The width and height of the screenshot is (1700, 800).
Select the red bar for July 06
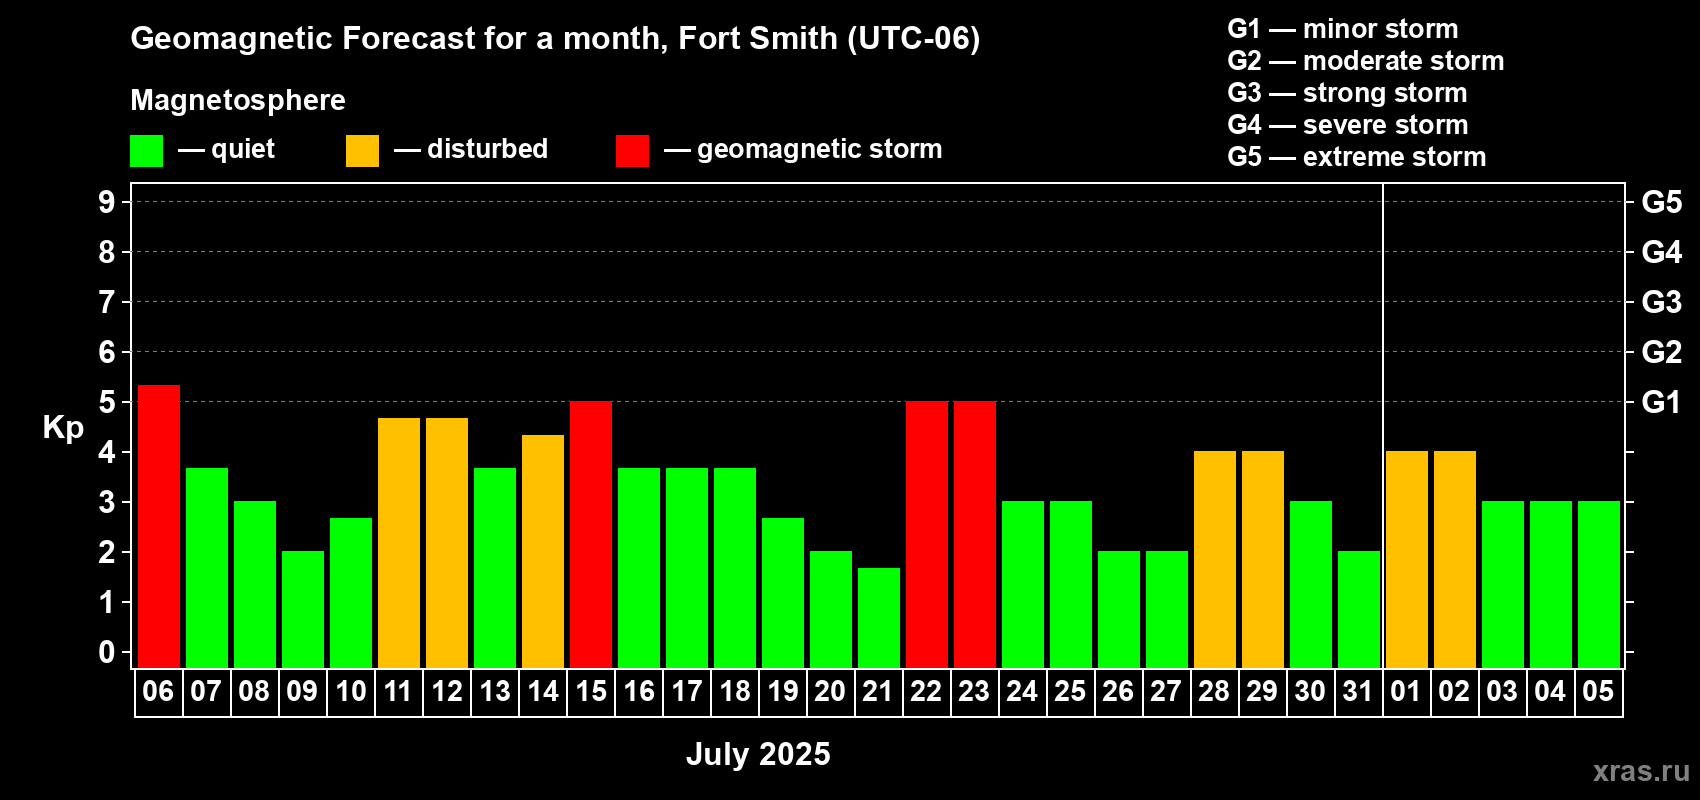(159, 526)
